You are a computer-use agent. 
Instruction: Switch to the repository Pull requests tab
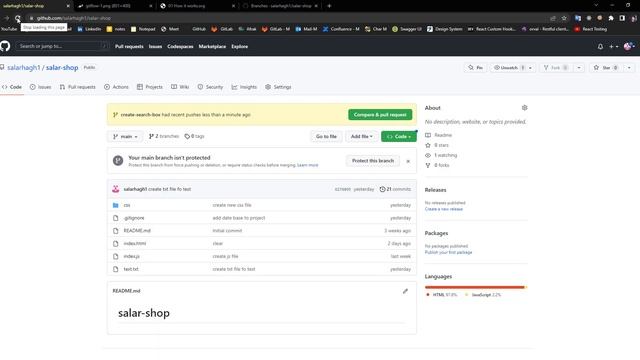coord(78,87)
